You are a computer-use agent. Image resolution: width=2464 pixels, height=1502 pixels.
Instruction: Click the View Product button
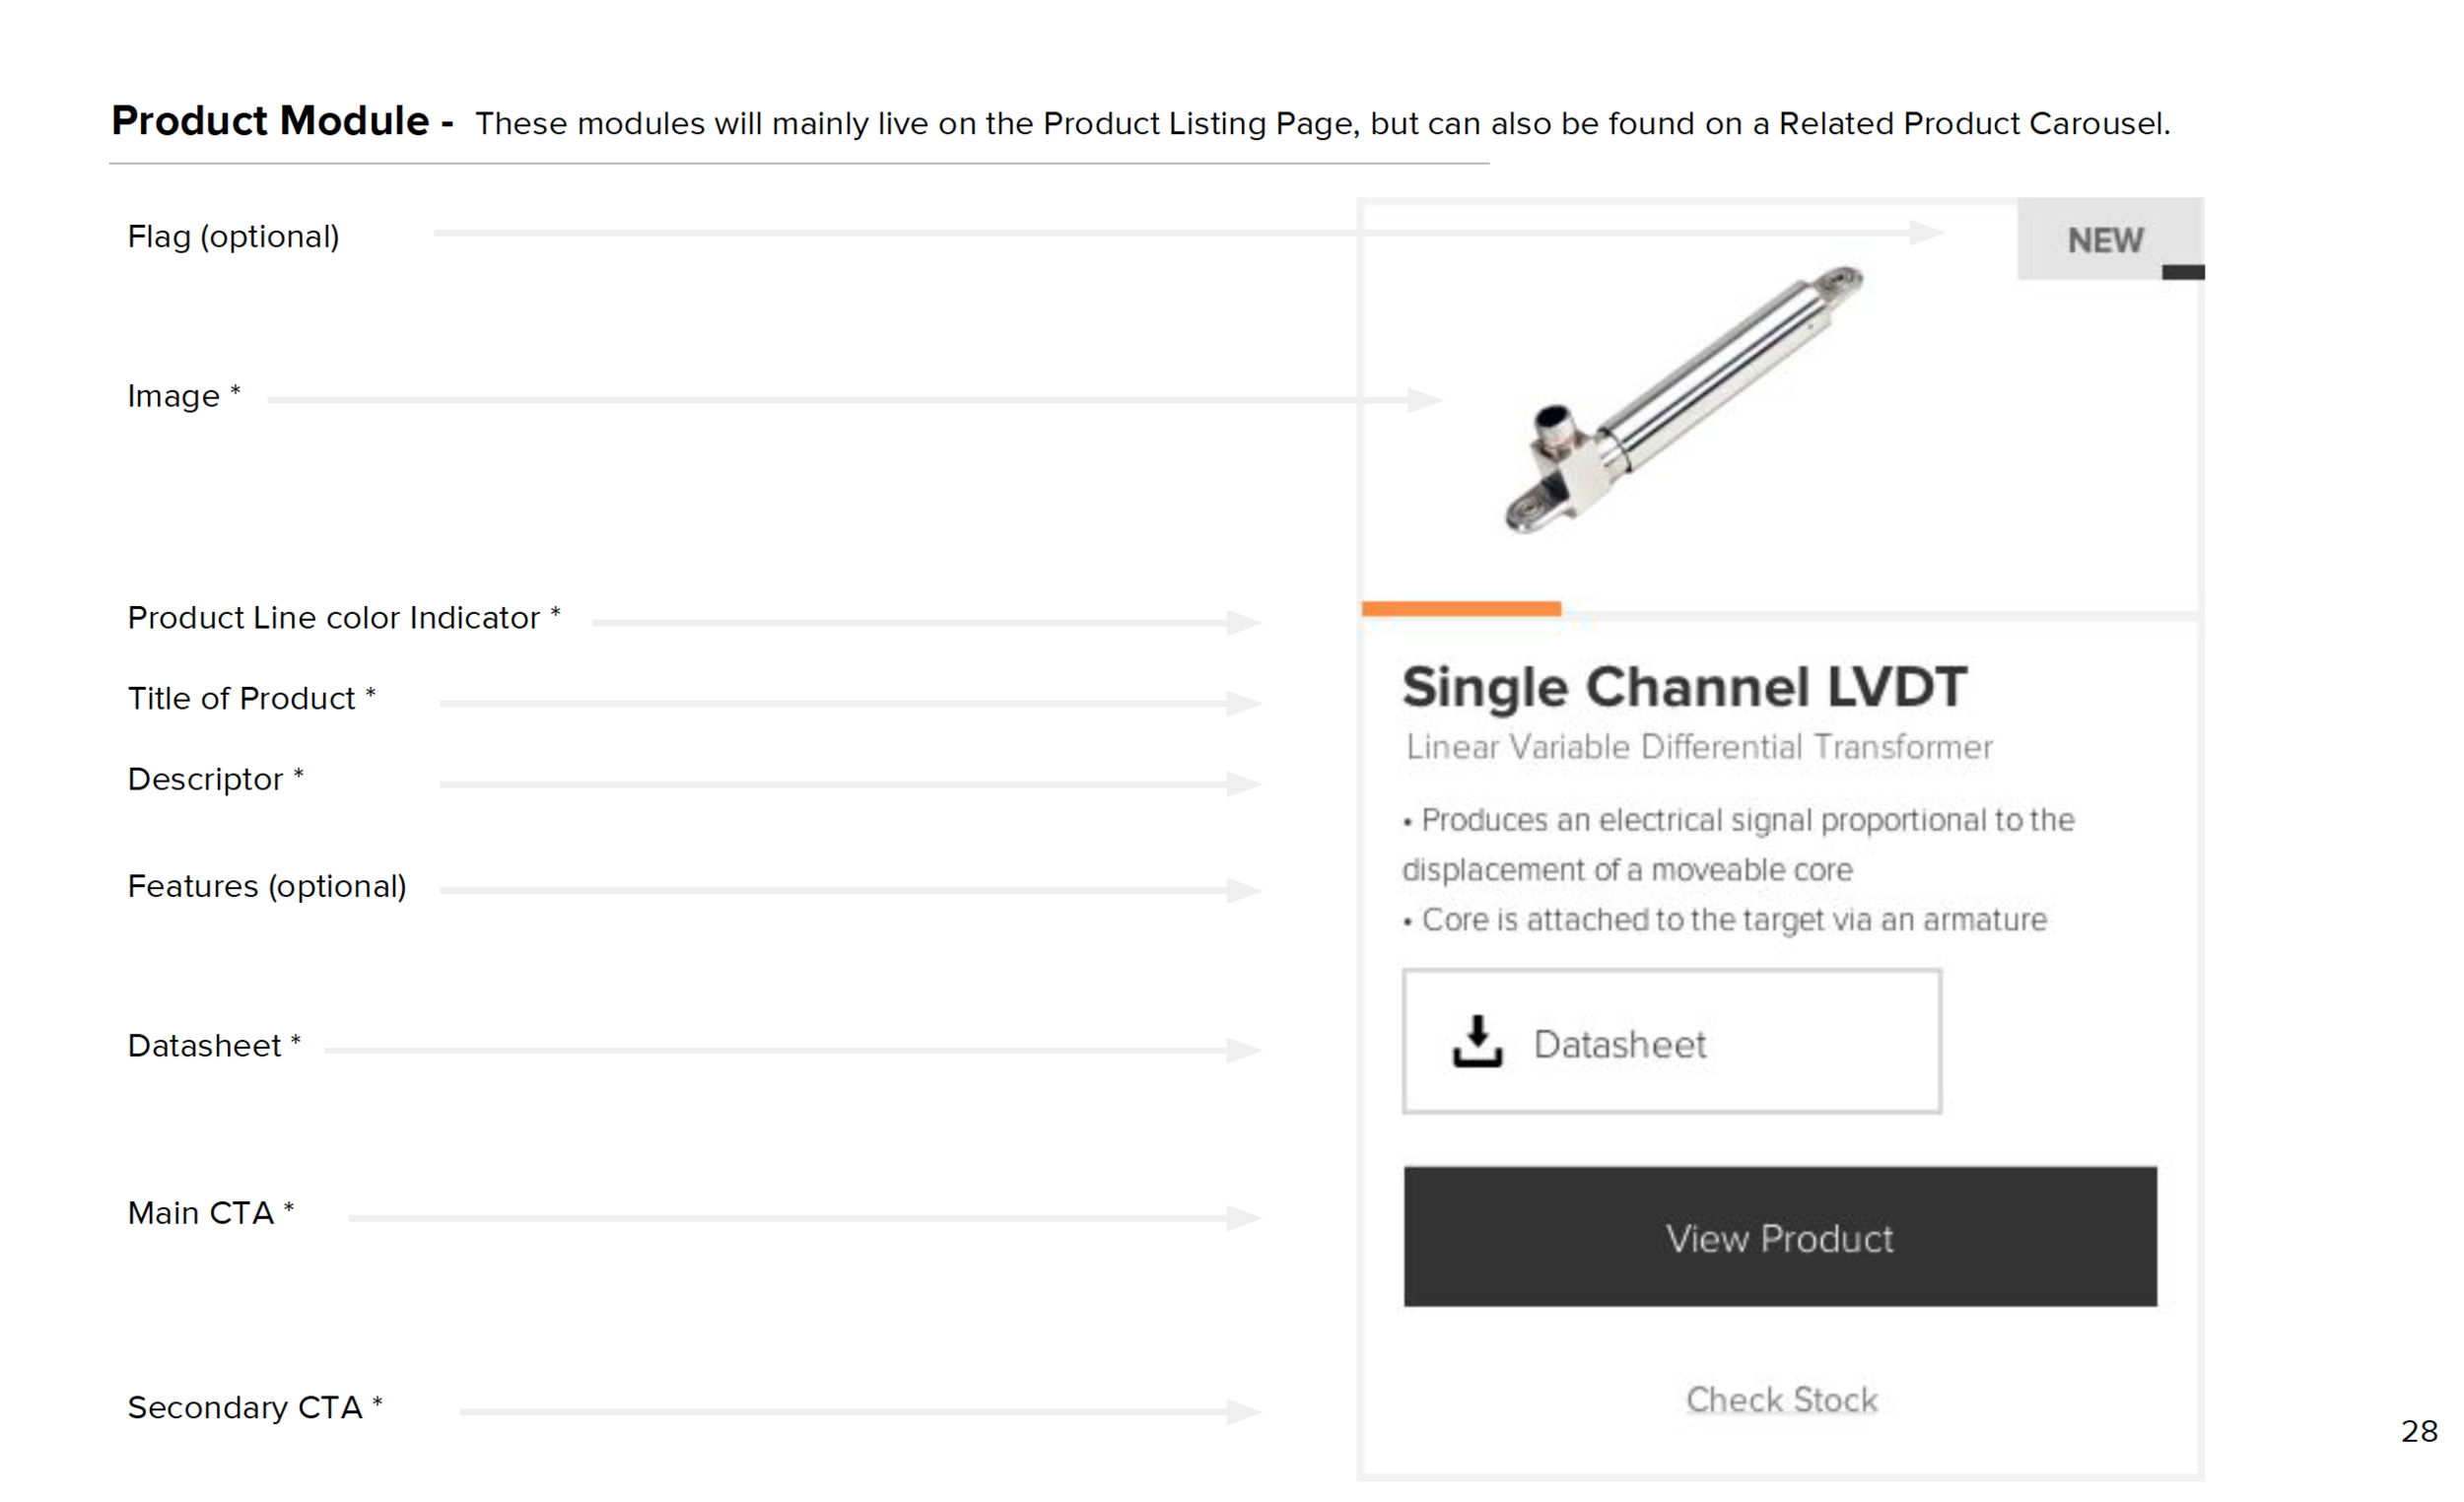click(1780, 1237)
